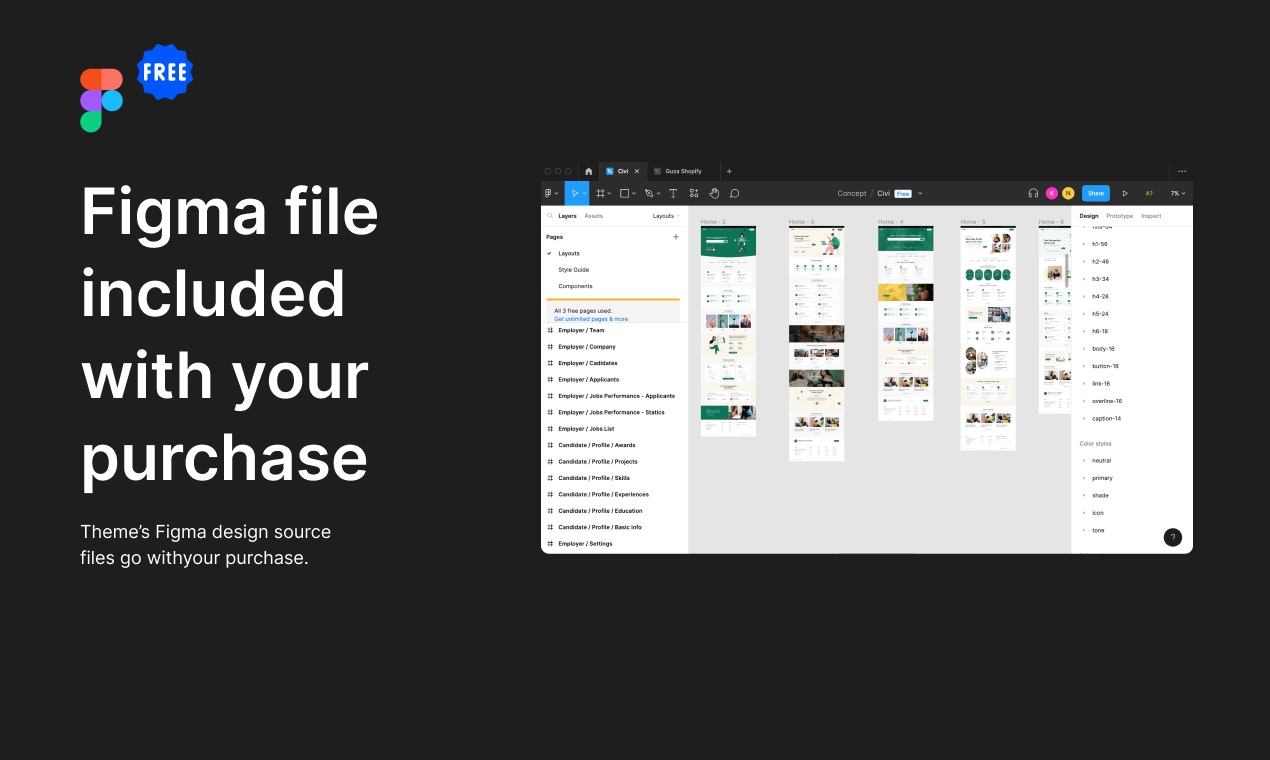The width and height of the screenshot is (1270, 760).
Task: Open file name Civi dropdown chevron
Action: click(920, 194)
